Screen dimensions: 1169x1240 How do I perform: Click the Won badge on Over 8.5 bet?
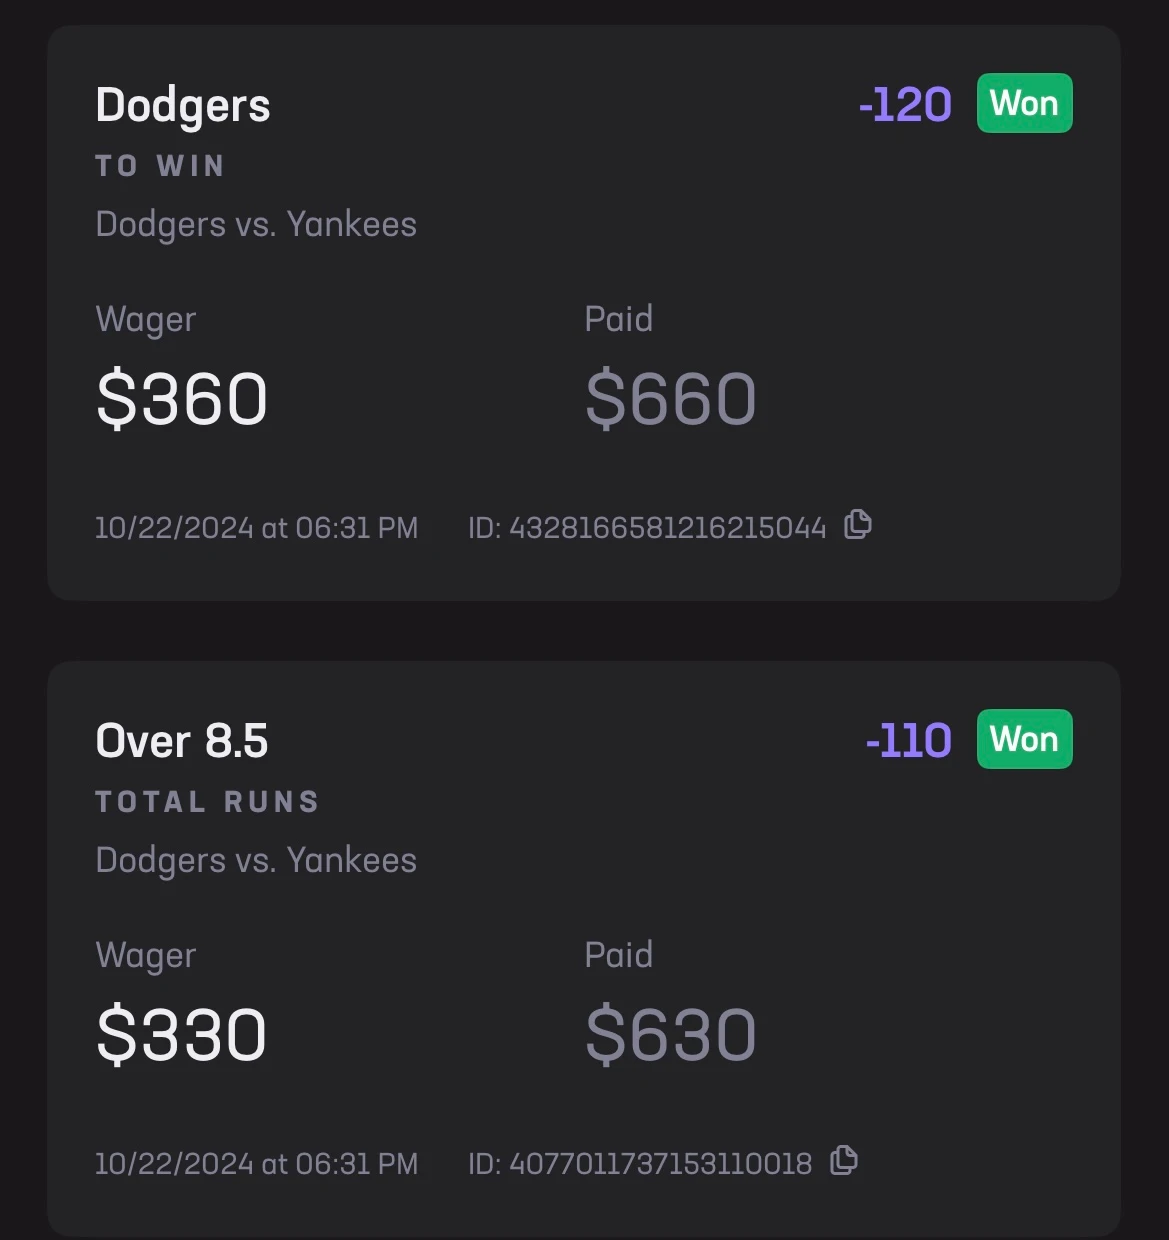coord(1024,739)
